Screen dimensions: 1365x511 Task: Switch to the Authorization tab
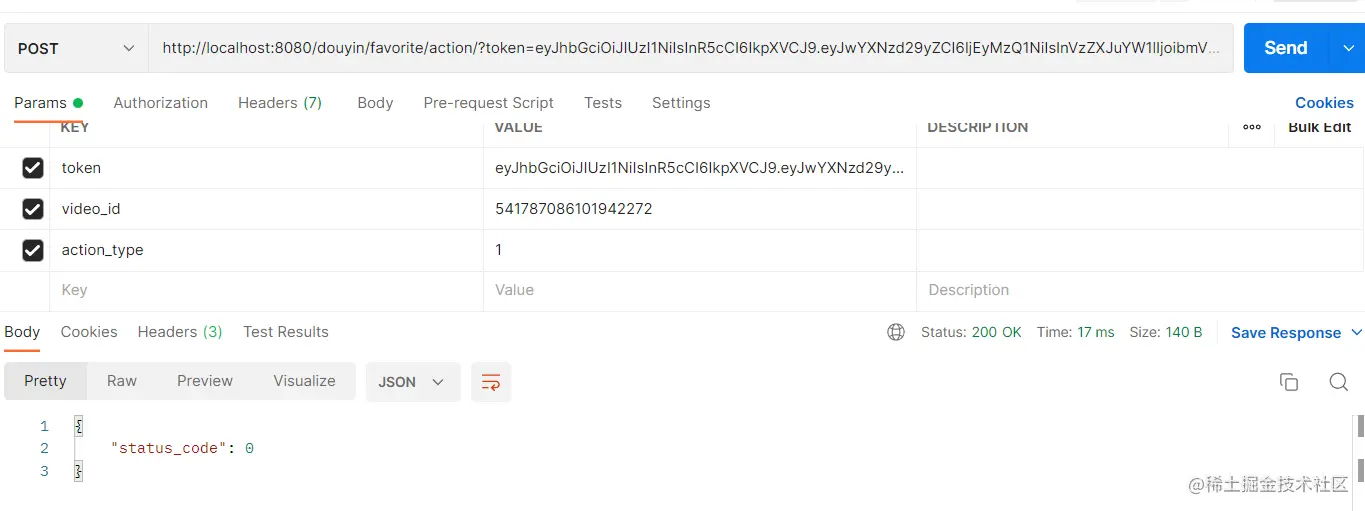tap(160, 103)
